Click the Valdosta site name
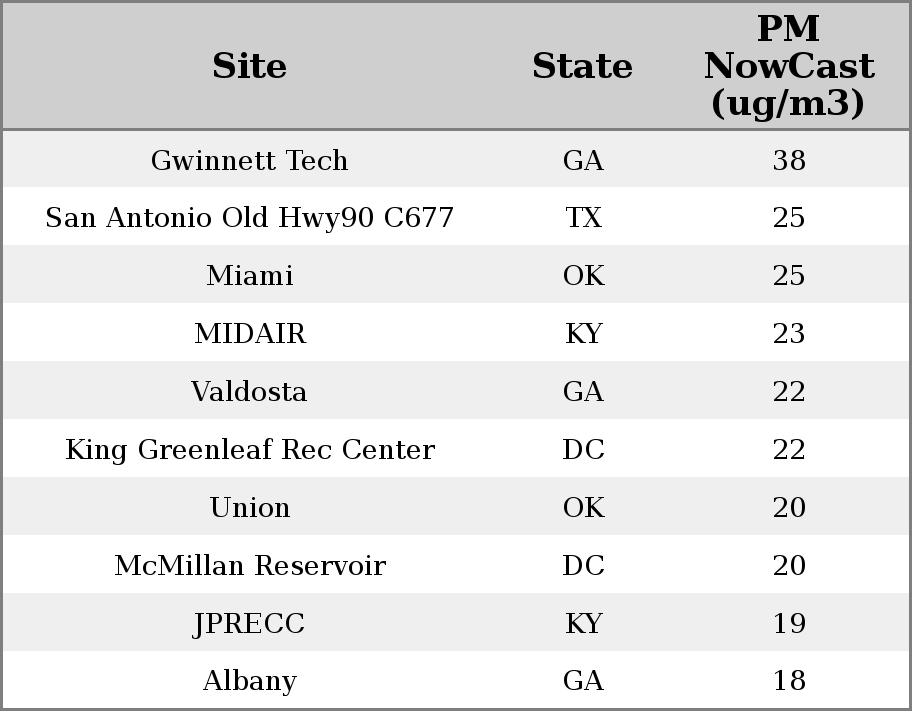 click(x=249, y=392)
